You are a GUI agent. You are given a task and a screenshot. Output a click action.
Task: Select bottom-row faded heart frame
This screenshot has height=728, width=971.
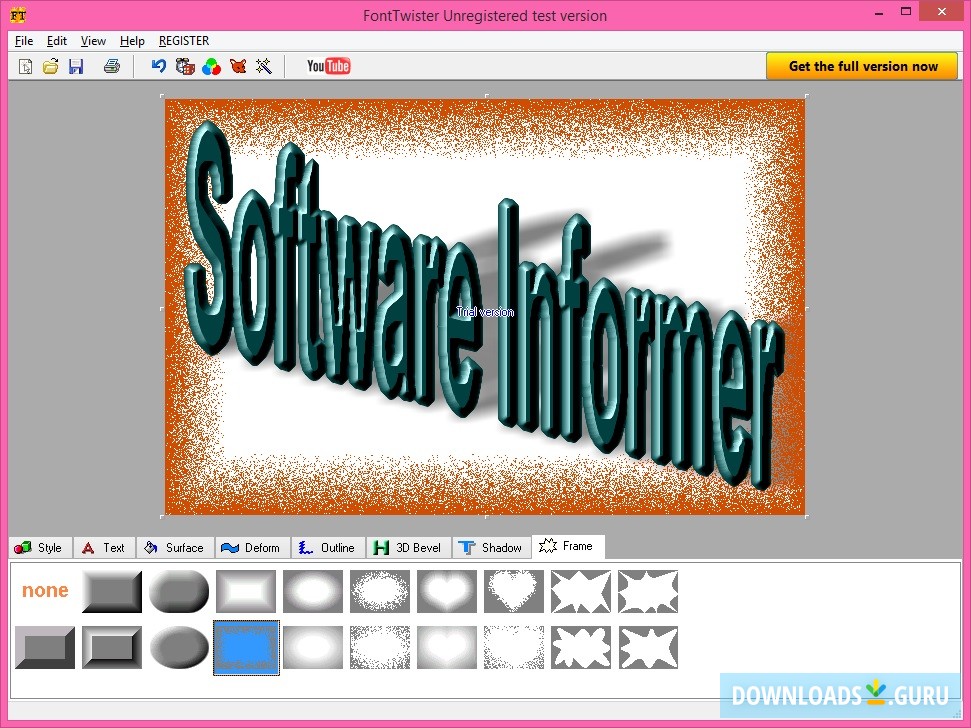(446, 648)
